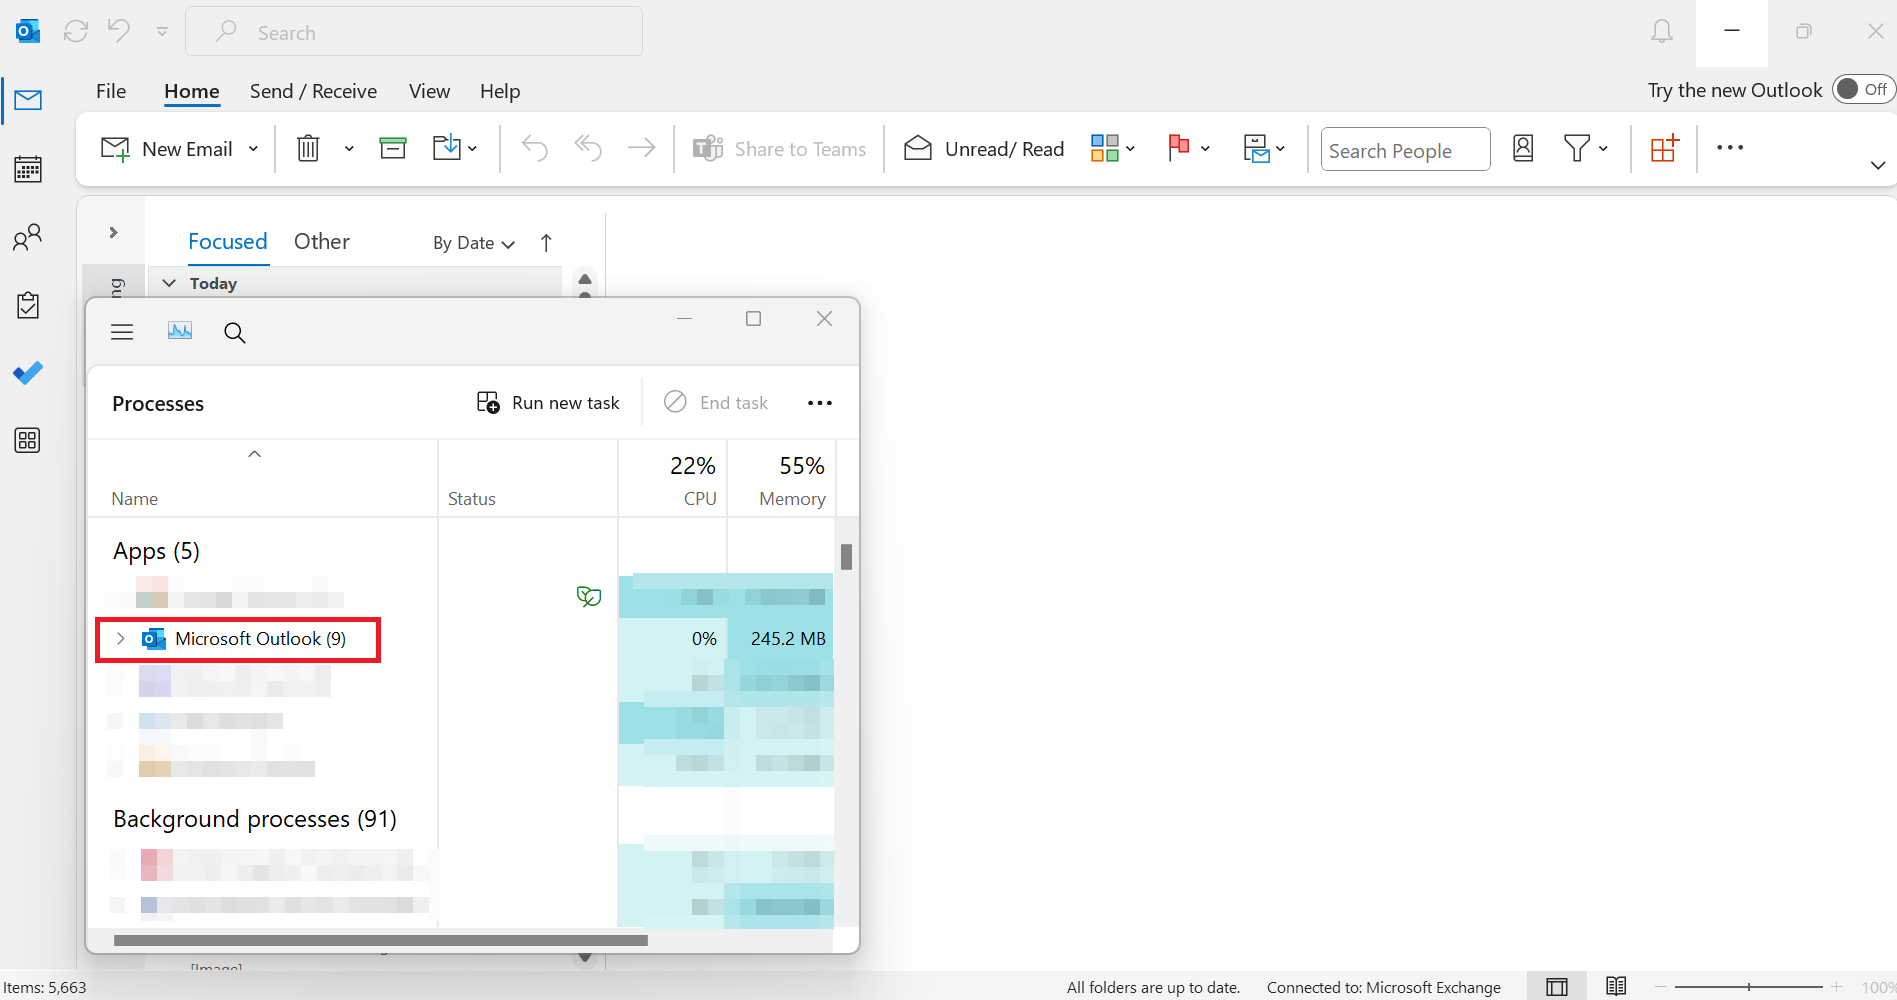Image resolution: width=1897 pixels, height=1000 pixels.
Task: Open the New Email dropdown arrow
Action: click(x=253, y=149)
